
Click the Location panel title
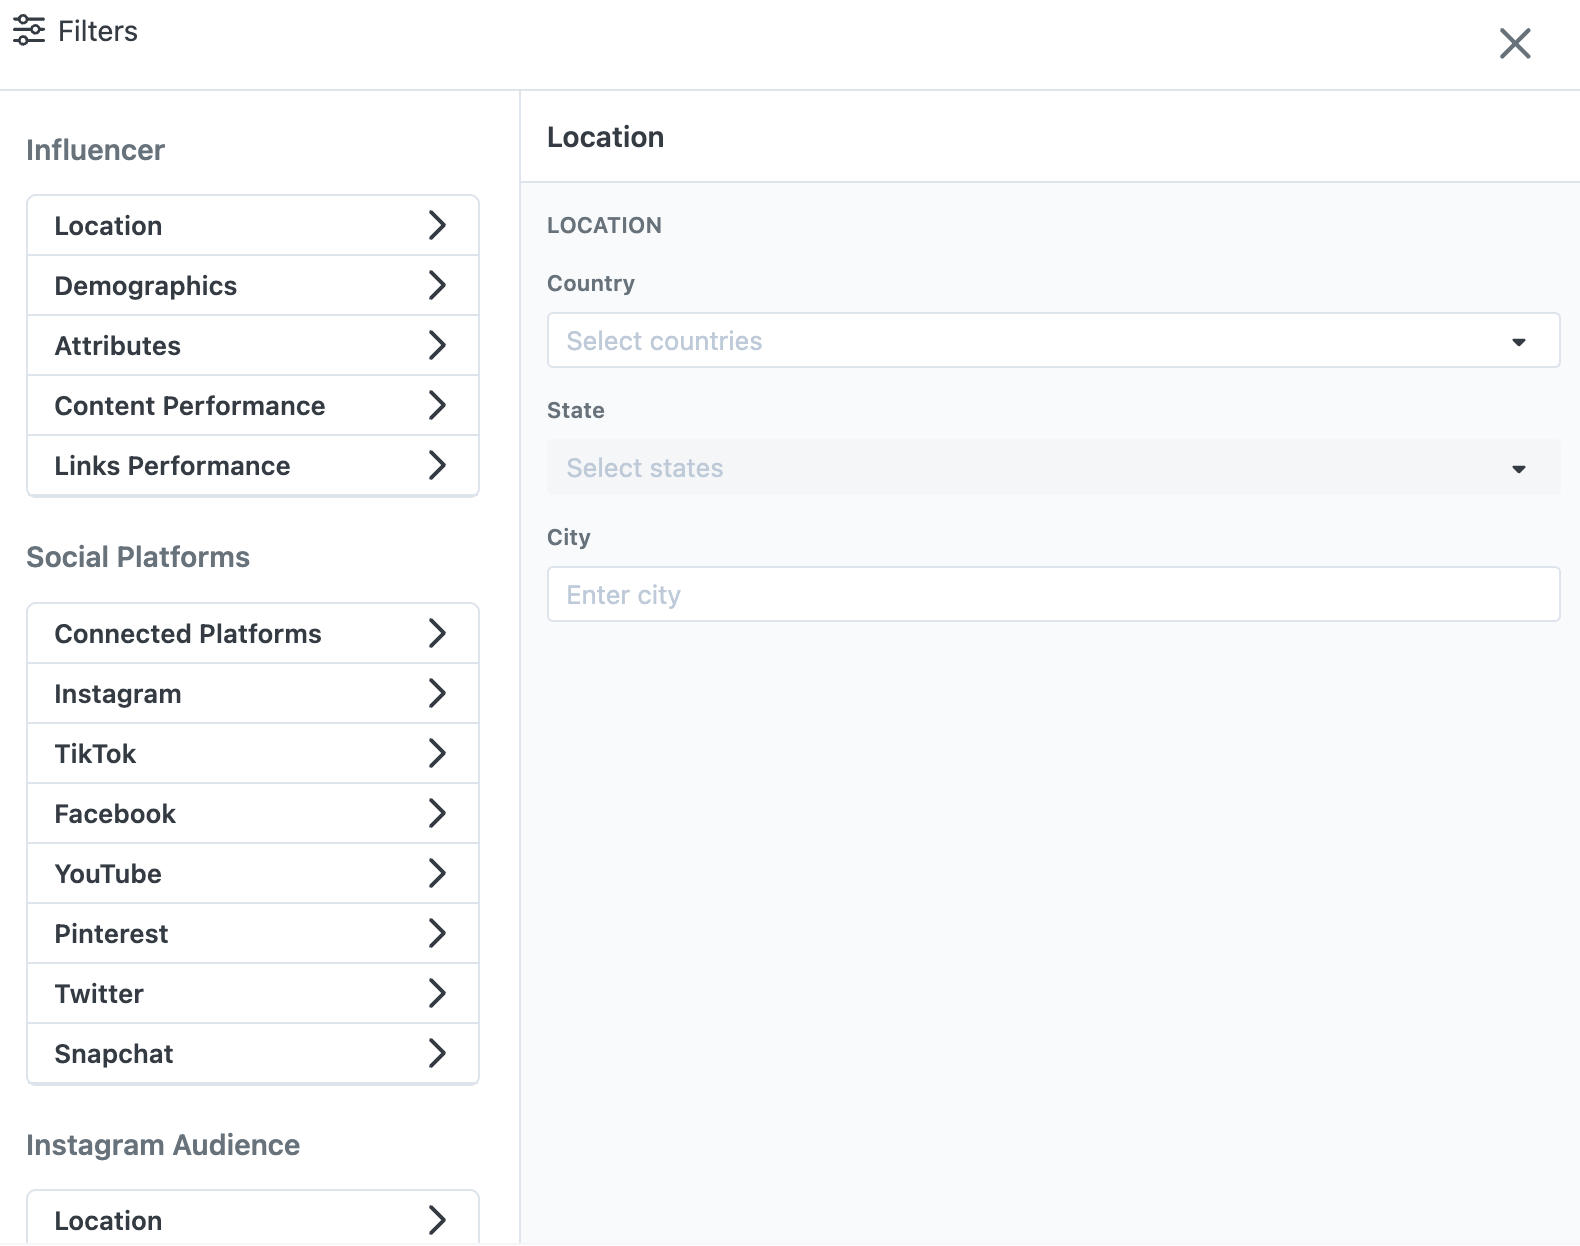[606, 138]
